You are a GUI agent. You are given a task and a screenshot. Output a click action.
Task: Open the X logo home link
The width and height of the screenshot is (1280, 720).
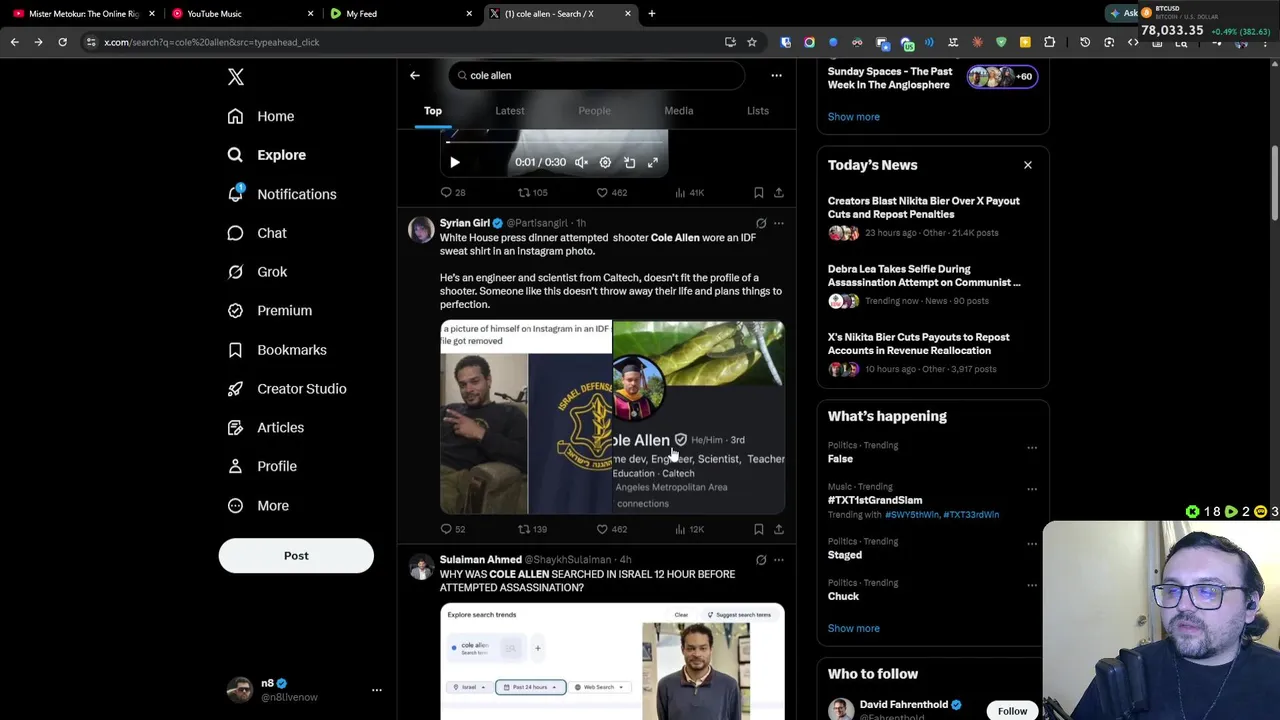pyautogui.click(x=235, y=77)
